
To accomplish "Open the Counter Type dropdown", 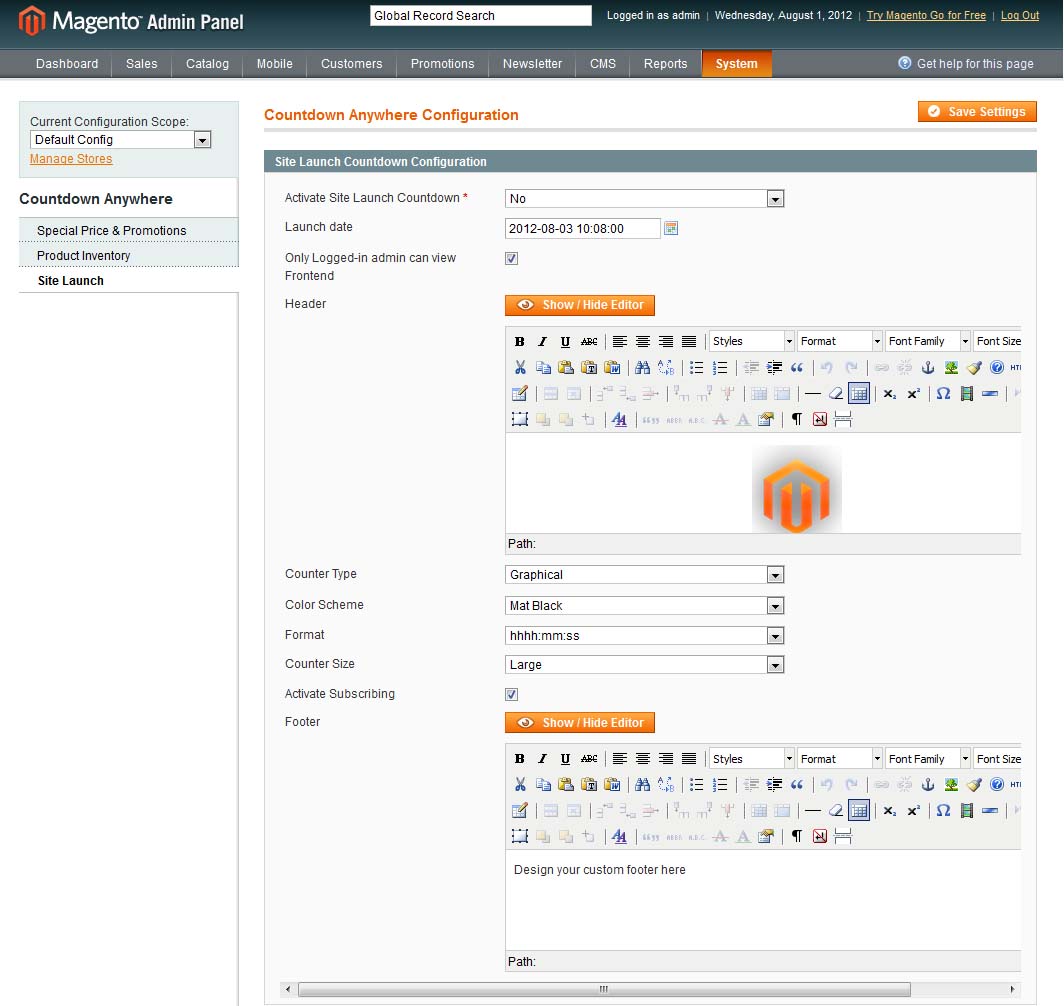I will pyautogui.click(x=645, y=575).
